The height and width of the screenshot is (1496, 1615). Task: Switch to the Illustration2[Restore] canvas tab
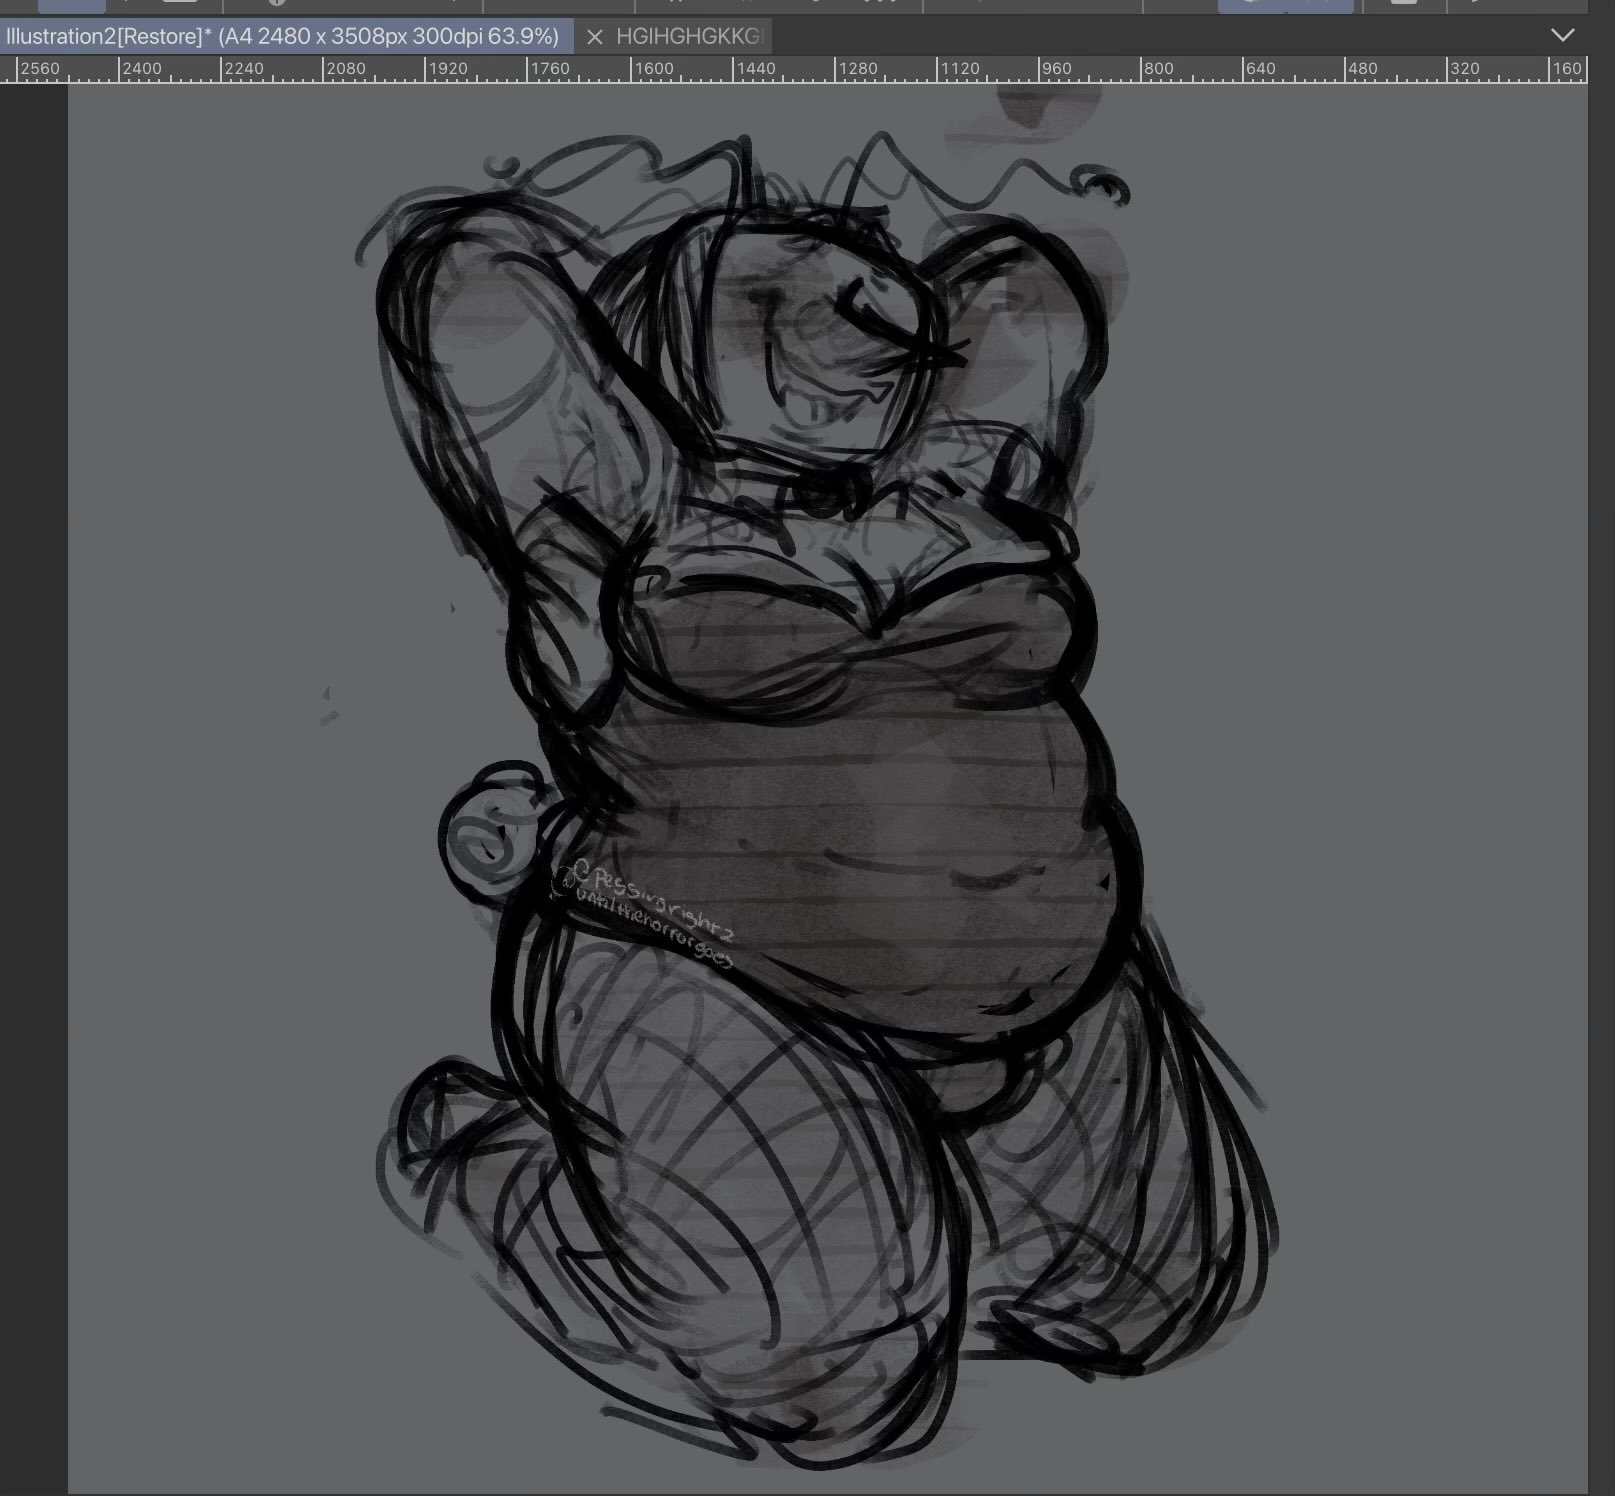286,37
